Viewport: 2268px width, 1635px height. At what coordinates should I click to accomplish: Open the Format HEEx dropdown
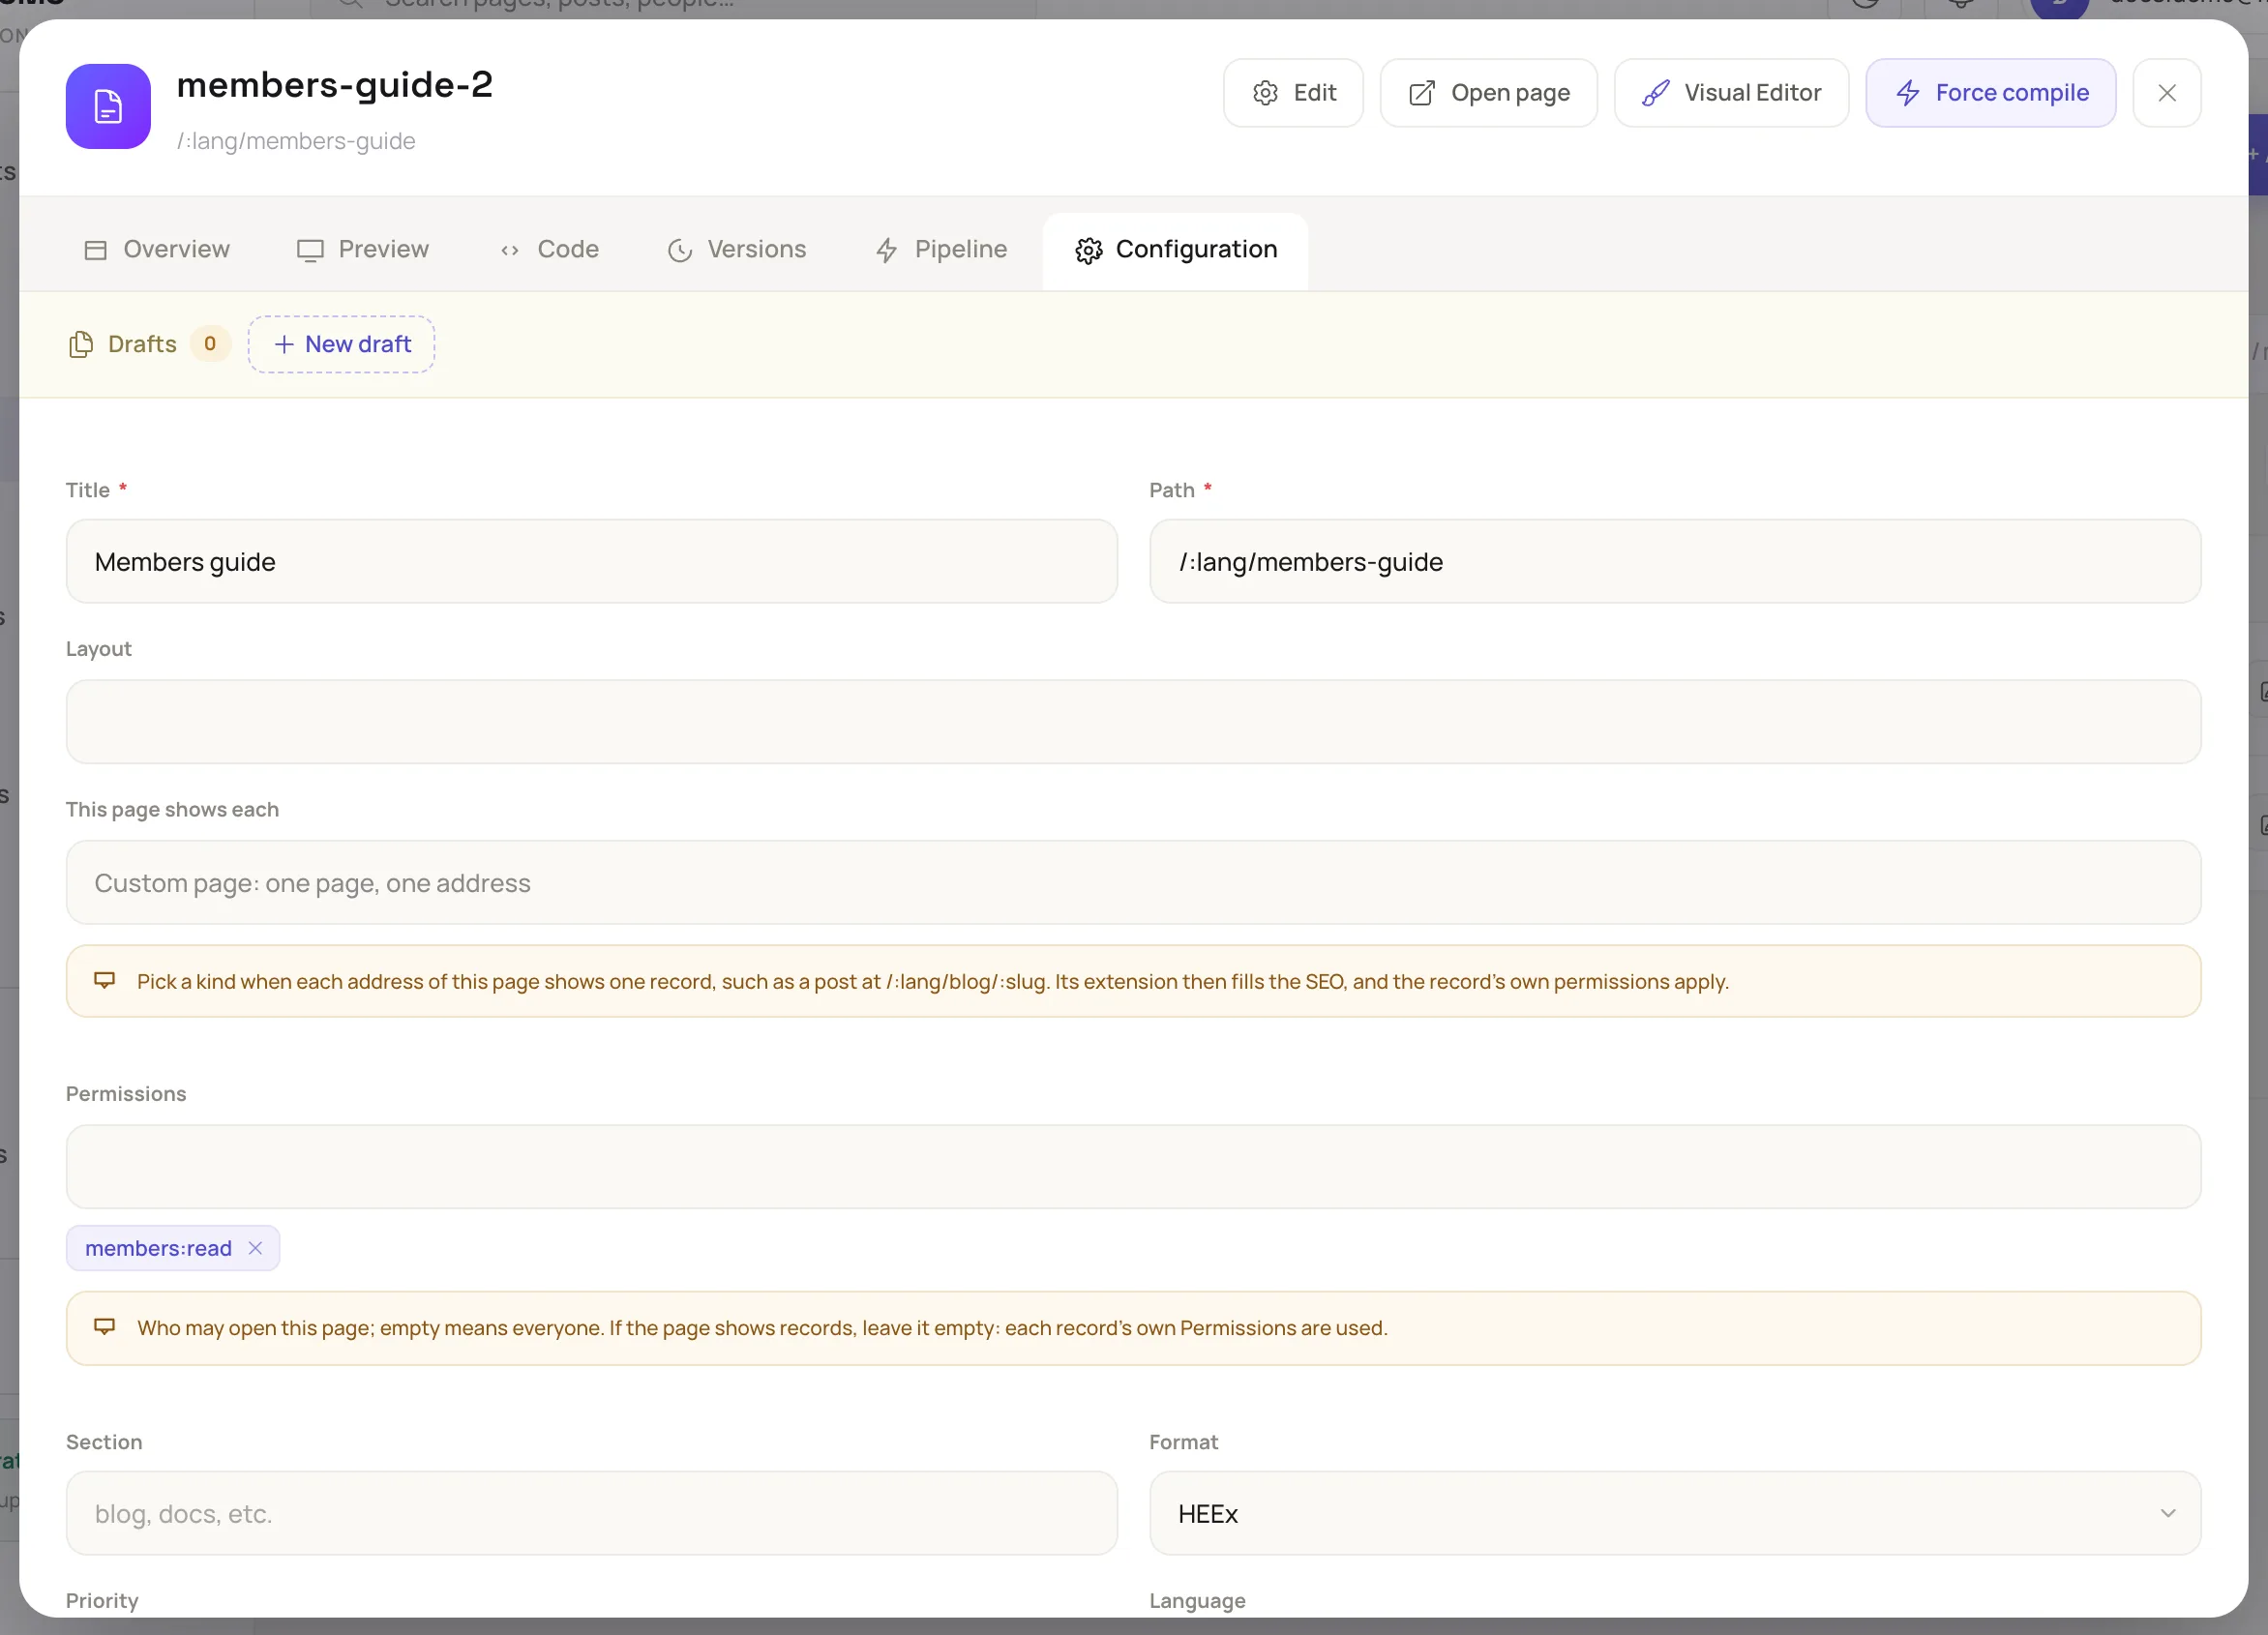1674,1513
